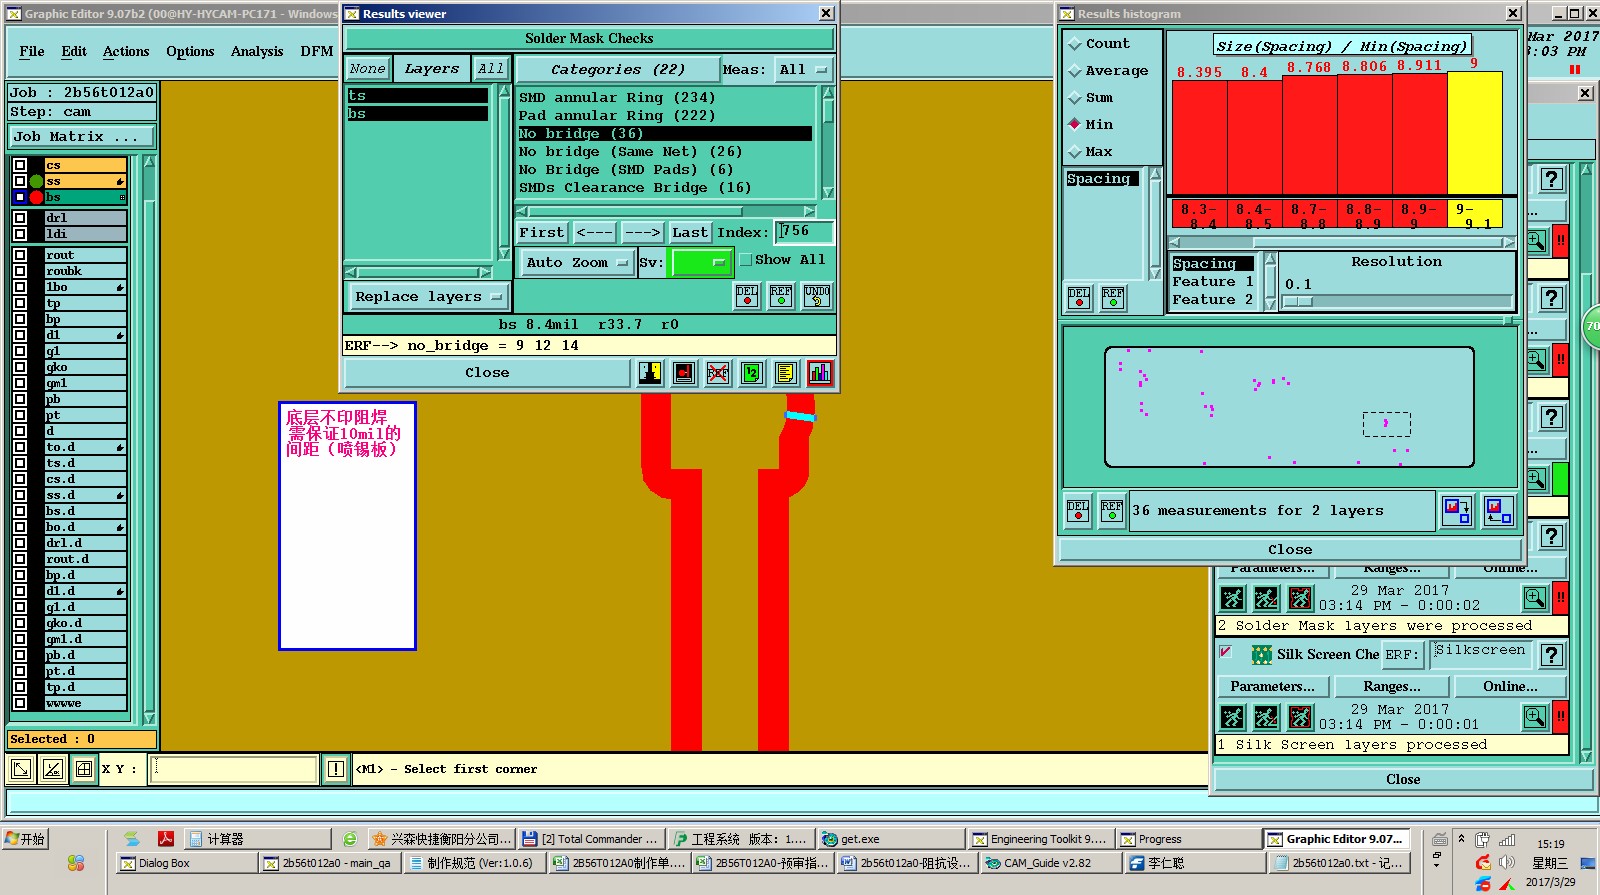Click the crossed-out REF icon

point(718,373)
